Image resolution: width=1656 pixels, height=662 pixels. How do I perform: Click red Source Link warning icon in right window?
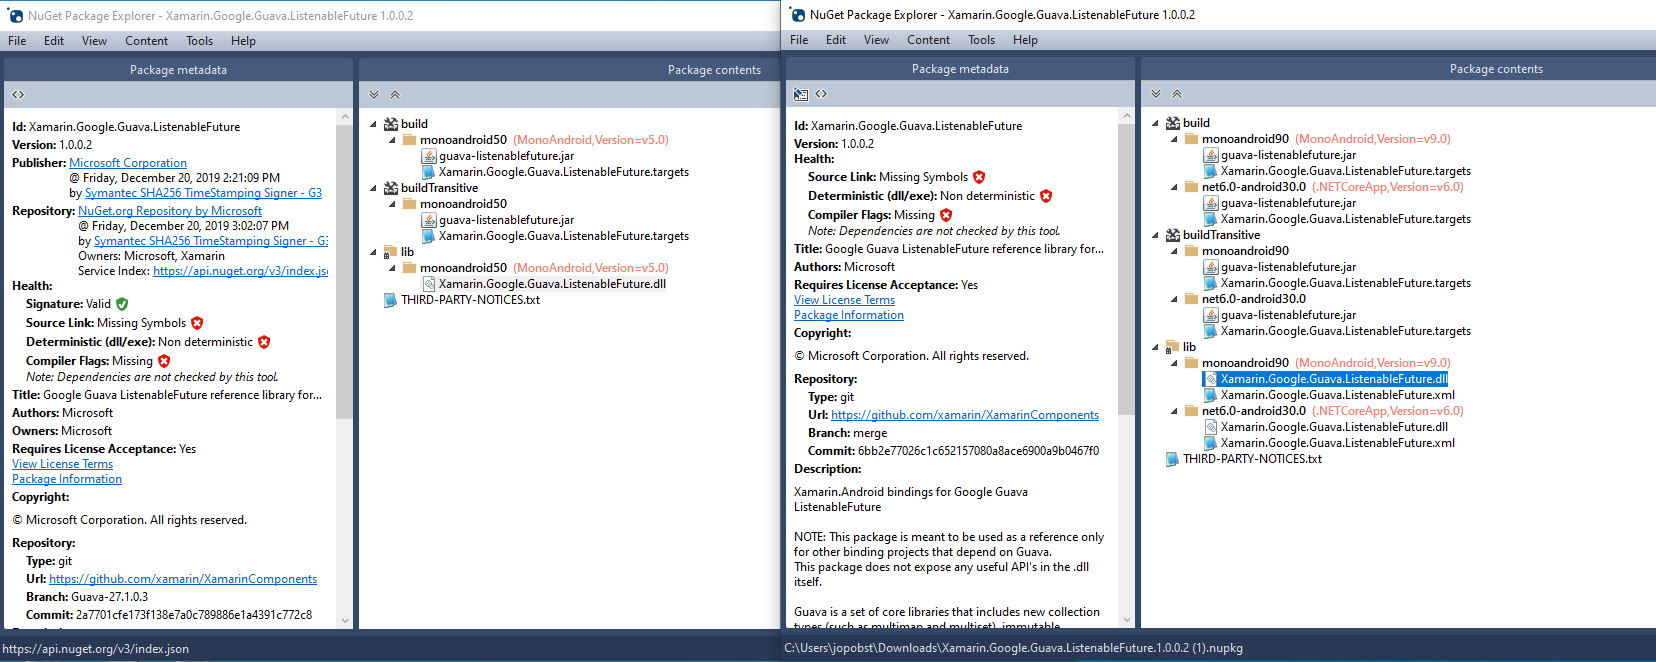[x=979, y=177]
